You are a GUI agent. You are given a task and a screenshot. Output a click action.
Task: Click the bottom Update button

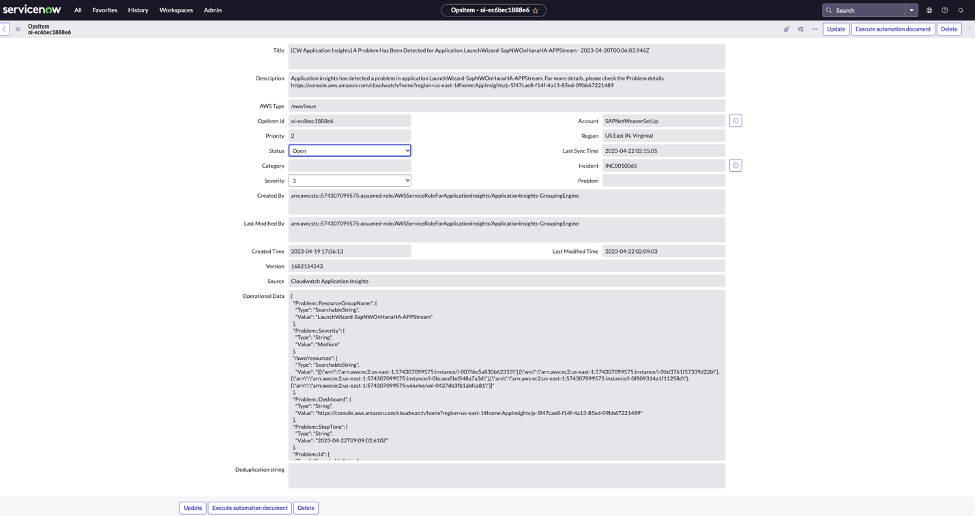click(193, 508)
